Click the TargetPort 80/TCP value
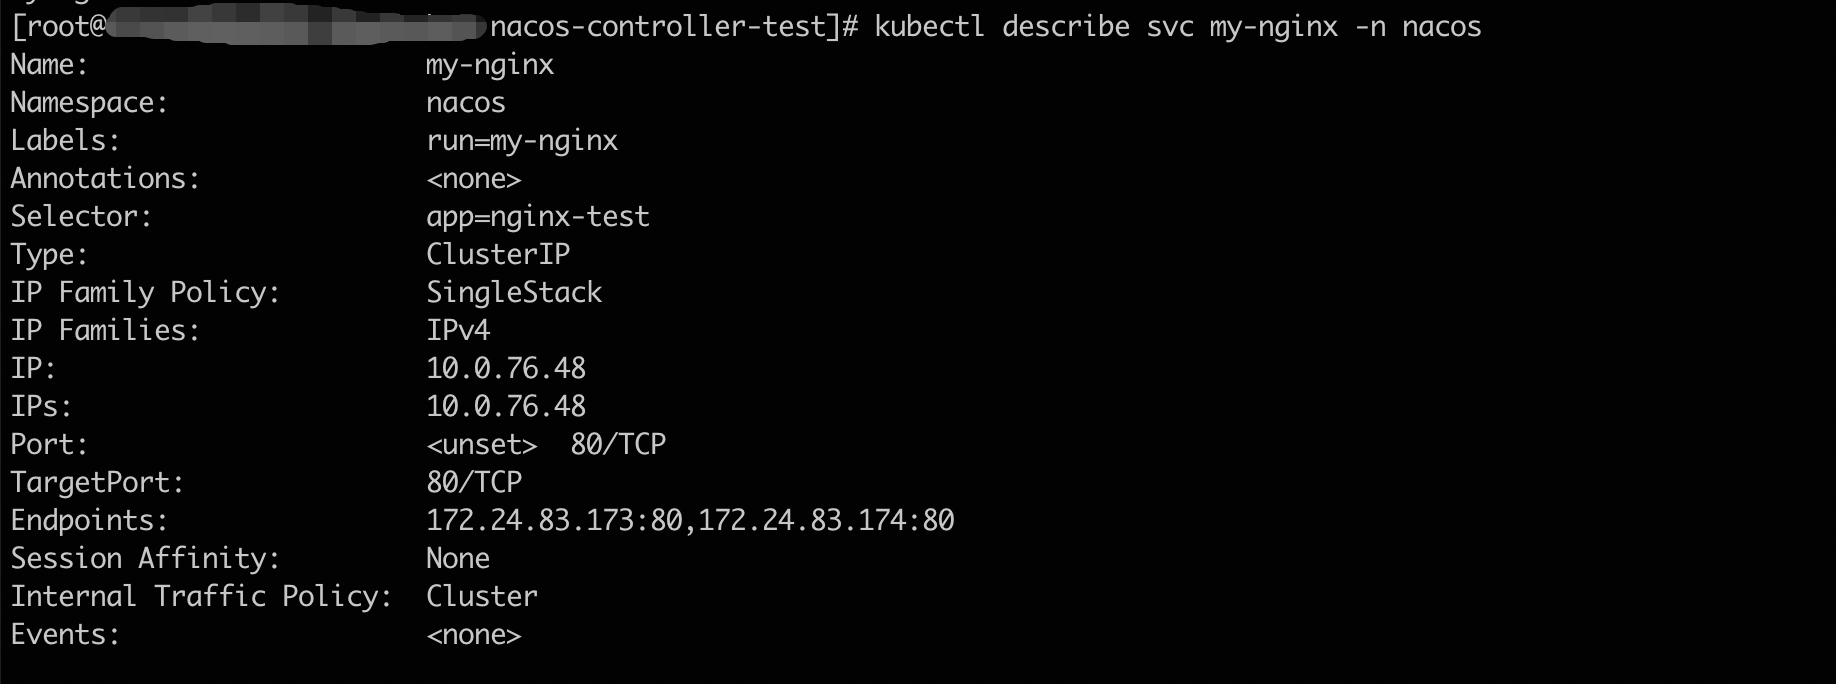1836x684 pixels. pyautogui.click(x=474, y=482)
